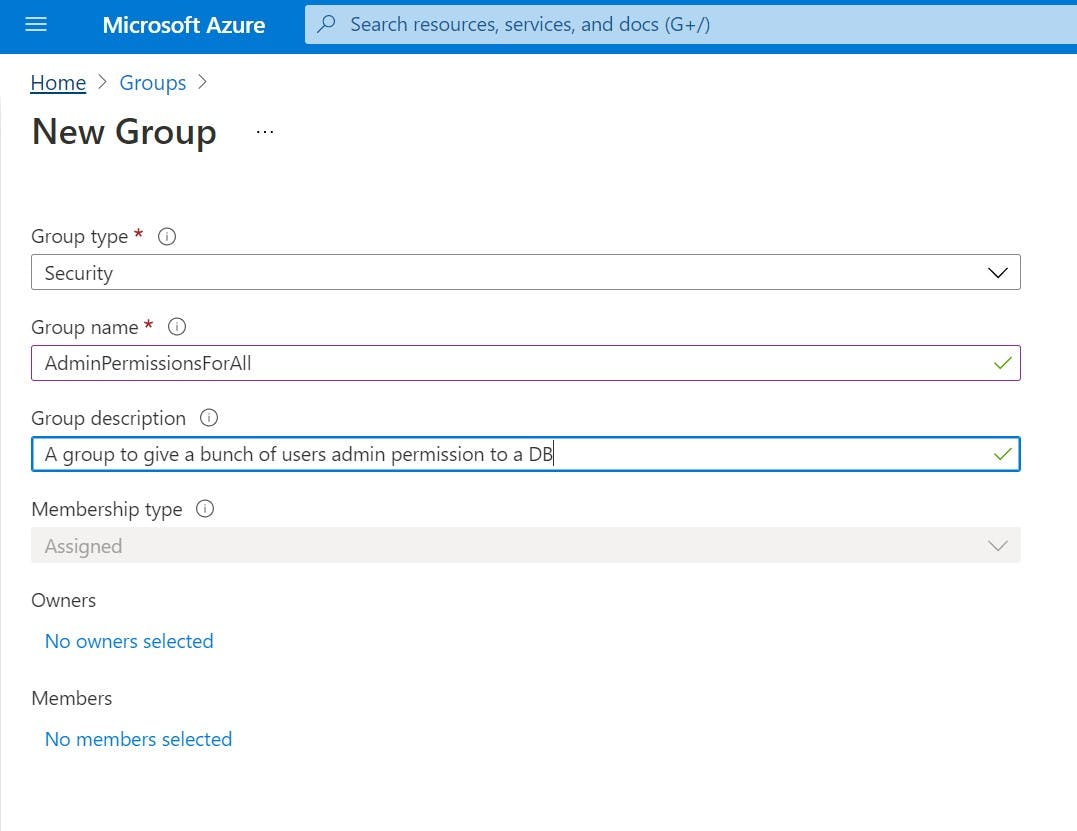Click the green checkmark in Group description
The width and height of the screenshot is (1077, 831).
pyautogui.click(x=1002, y=455)
